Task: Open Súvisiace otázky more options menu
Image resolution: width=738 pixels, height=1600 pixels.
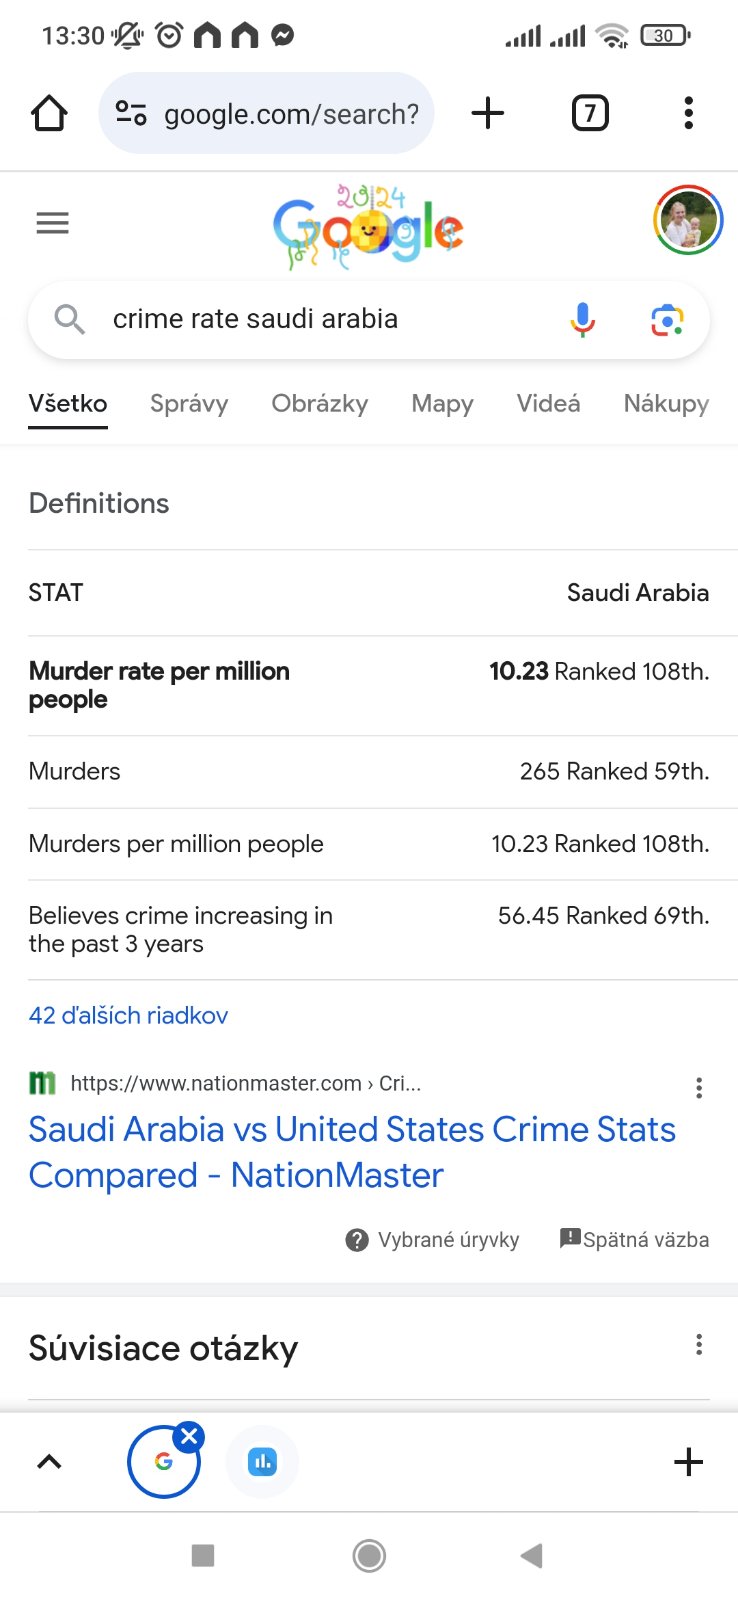Action: click(699, 1345)
